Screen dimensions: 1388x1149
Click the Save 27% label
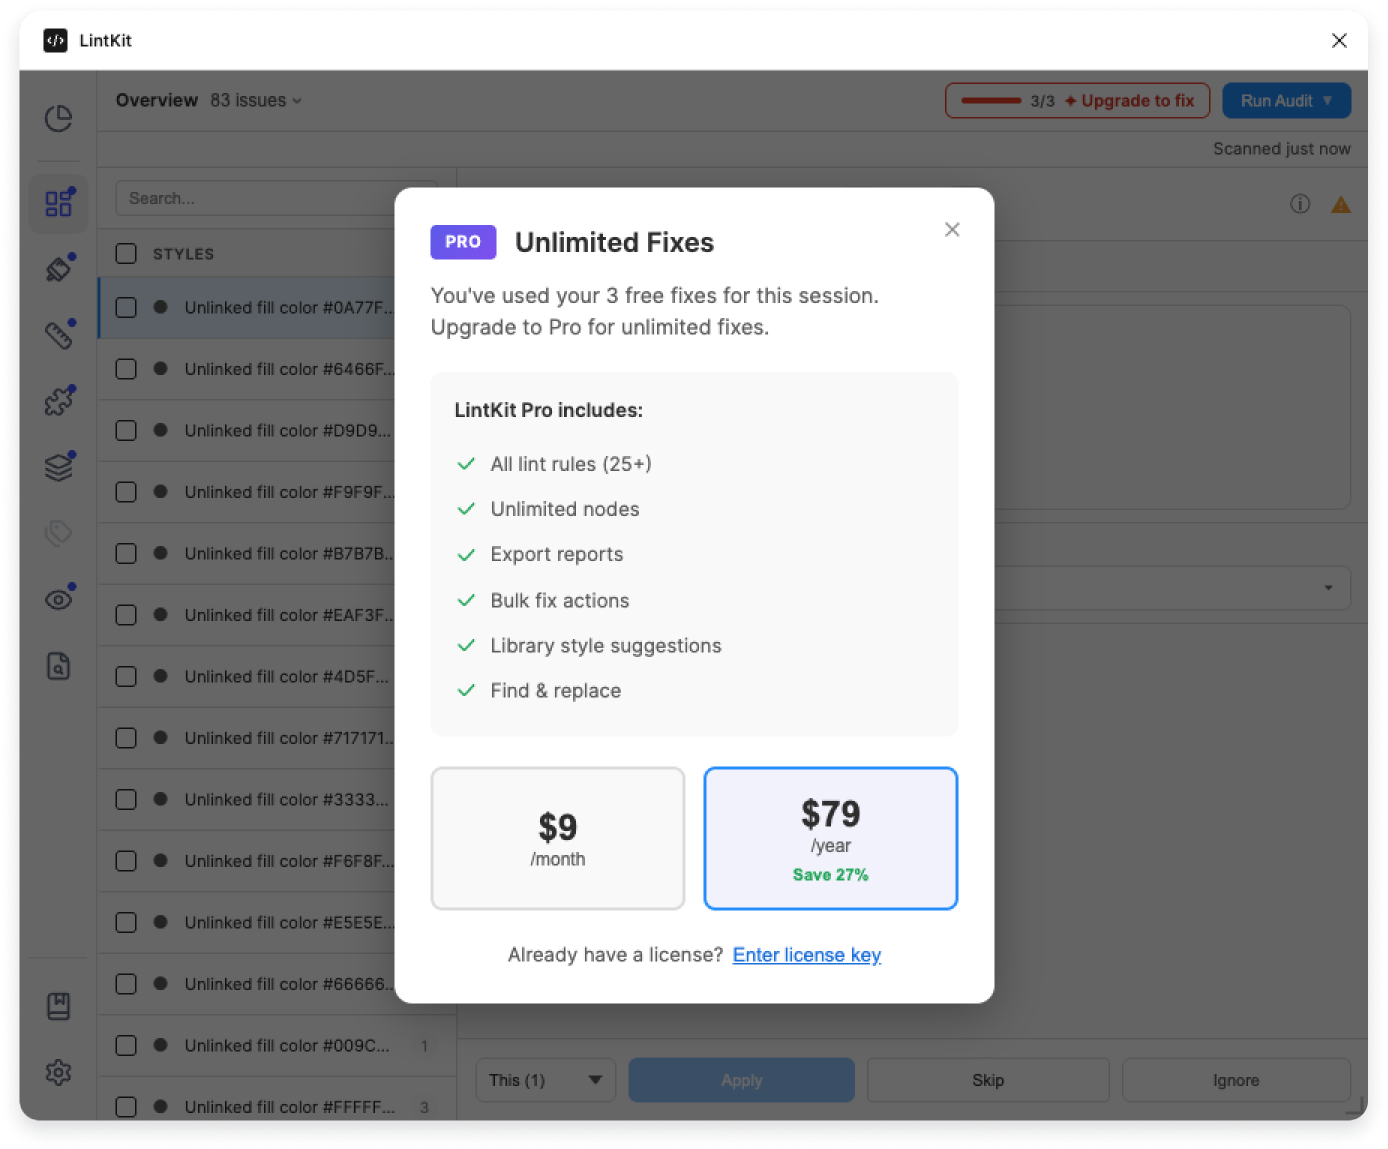pyautogui.click(x=831, y=875)
